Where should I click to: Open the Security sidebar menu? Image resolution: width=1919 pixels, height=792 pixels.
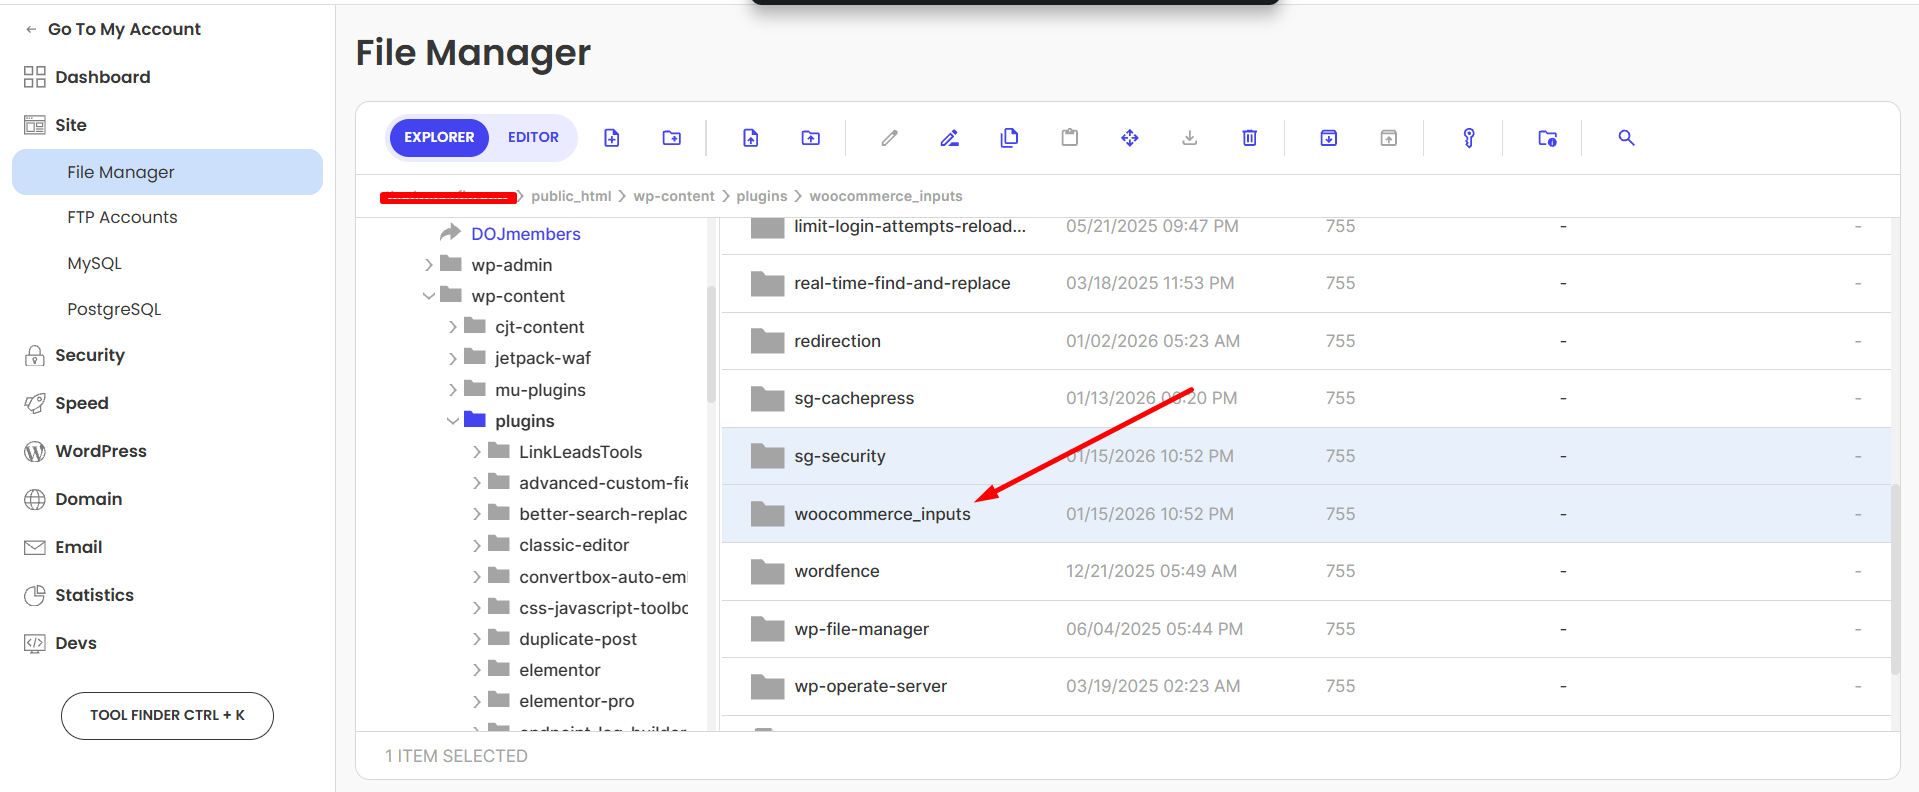90,355
